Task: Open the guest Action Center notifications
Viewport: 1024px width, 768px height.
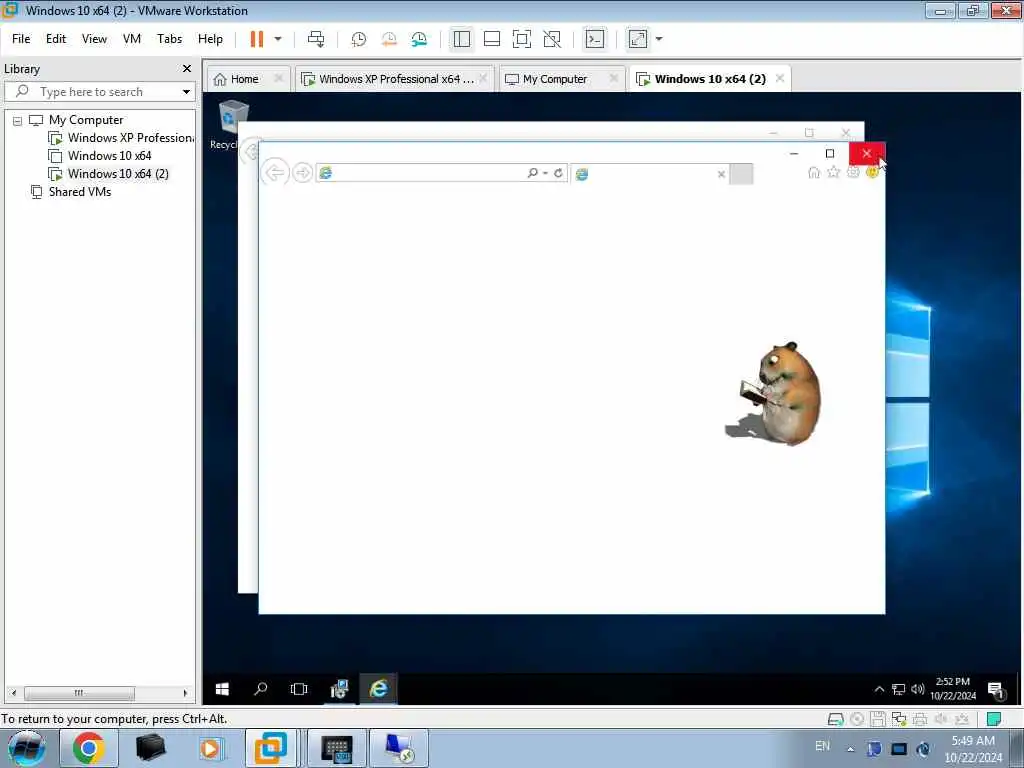Action: pyautogui.click(x=996, y=690)
